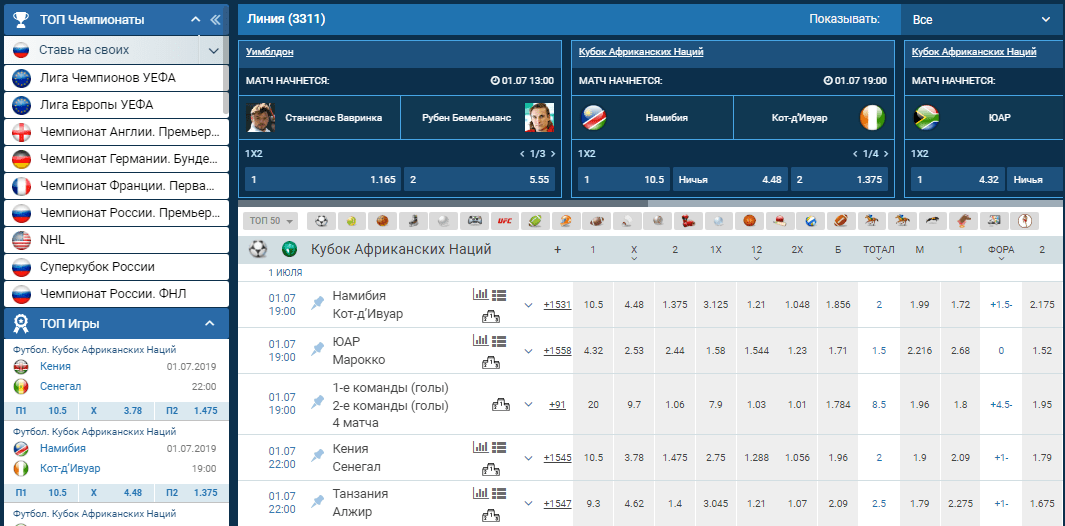This screenshot has width=1065, height=526.
Task: Open +91 more markets link
Action: 557,405
